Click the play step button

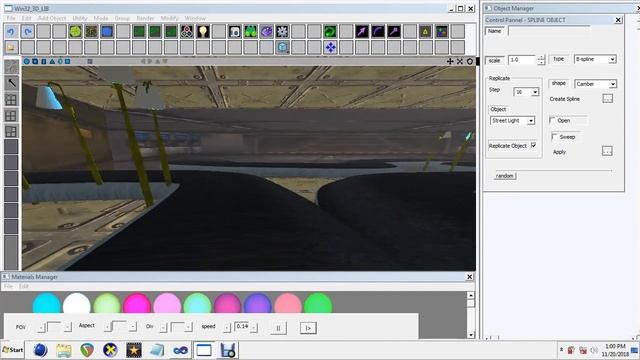pyautogui.click(x=308, y=328)
